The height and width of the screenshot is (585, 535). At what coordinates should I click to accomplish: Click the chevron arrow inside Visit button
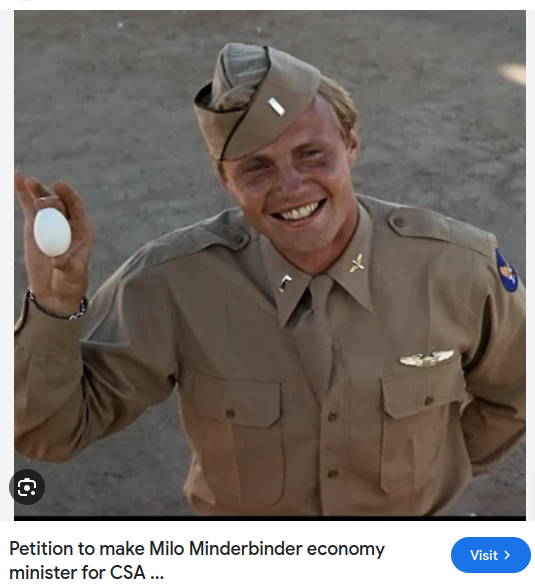(x=507, y=555)
